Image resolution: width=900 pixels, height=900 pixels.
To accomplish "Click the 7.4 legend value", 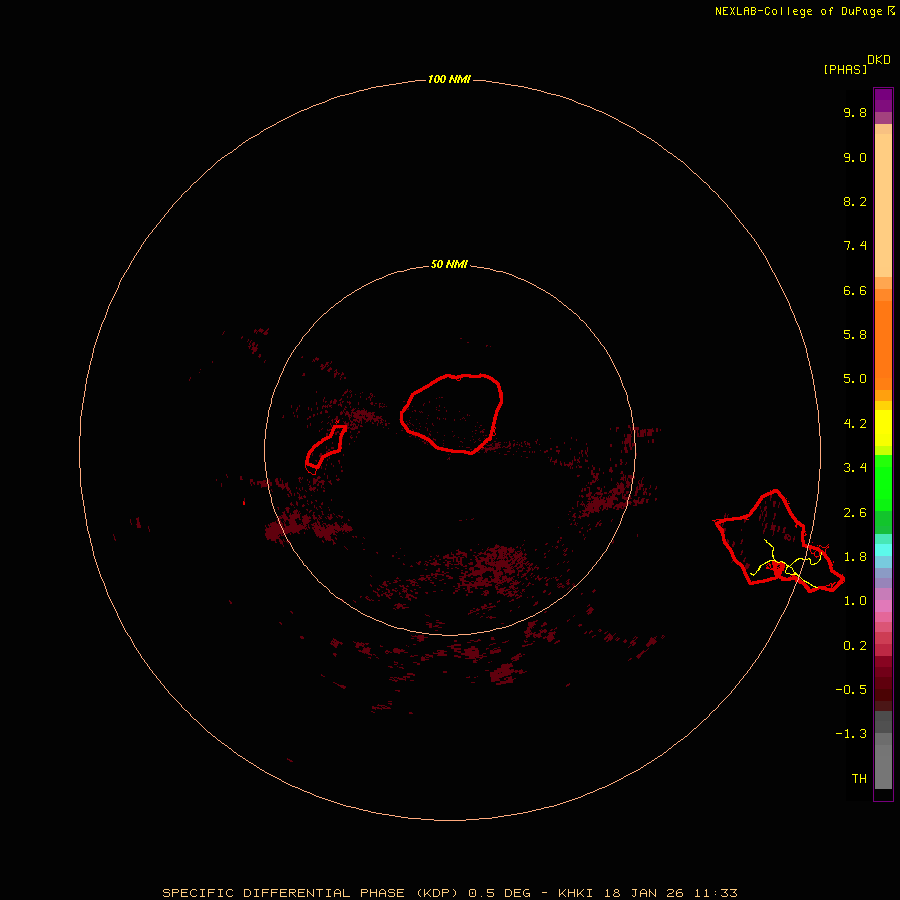I will click(855, 246).
